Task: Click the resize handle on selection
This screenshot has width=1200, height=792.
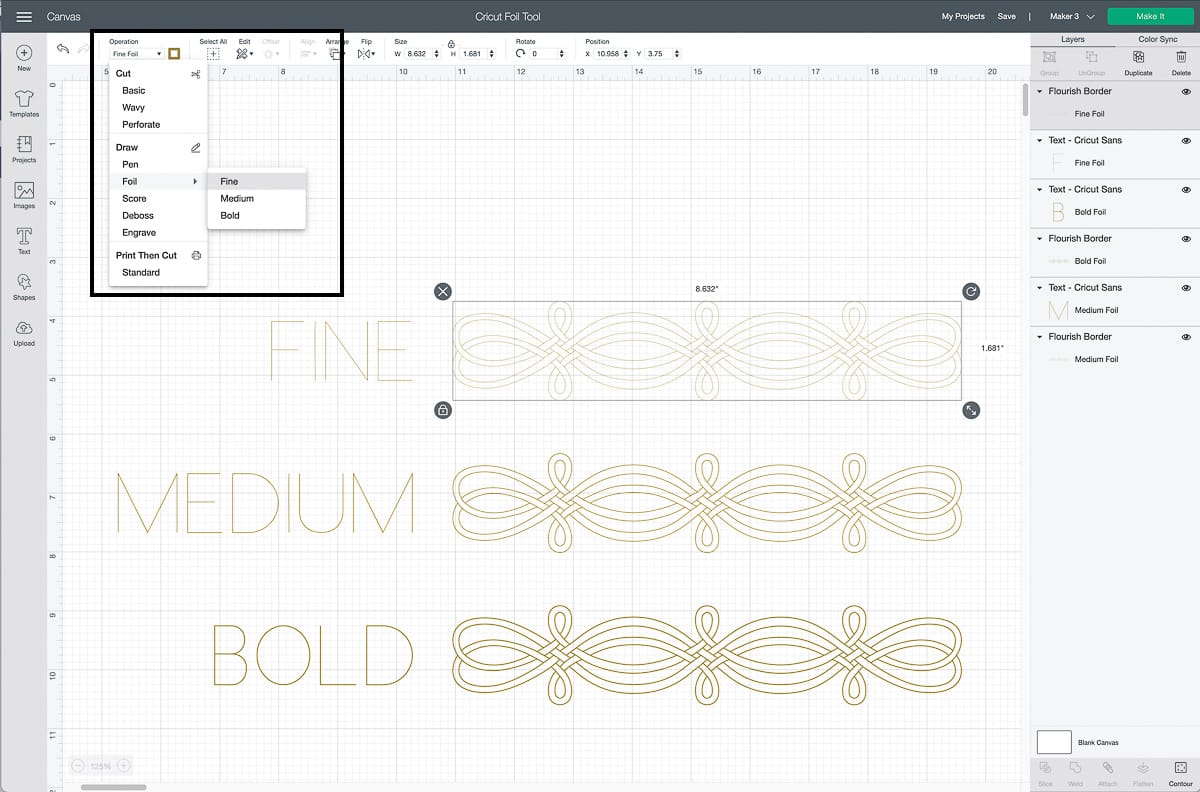Action: click(x=971, y=410)
